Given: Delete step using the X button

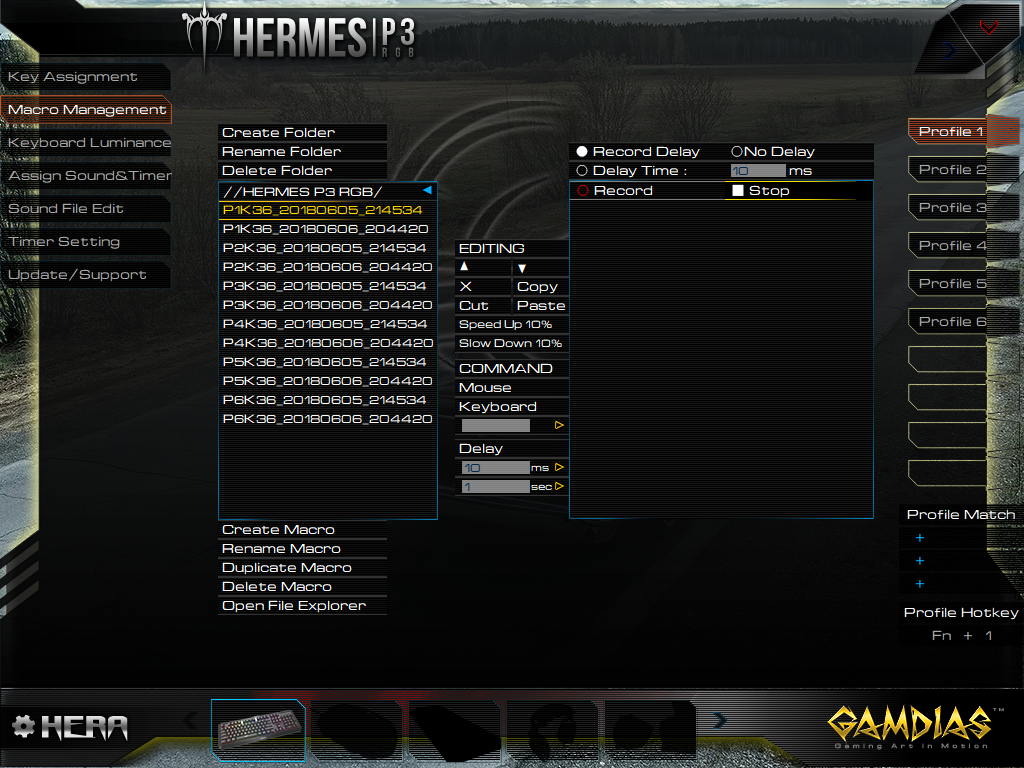Looking at the screenshot, I should pyautogui.click(x=466, y=286).
